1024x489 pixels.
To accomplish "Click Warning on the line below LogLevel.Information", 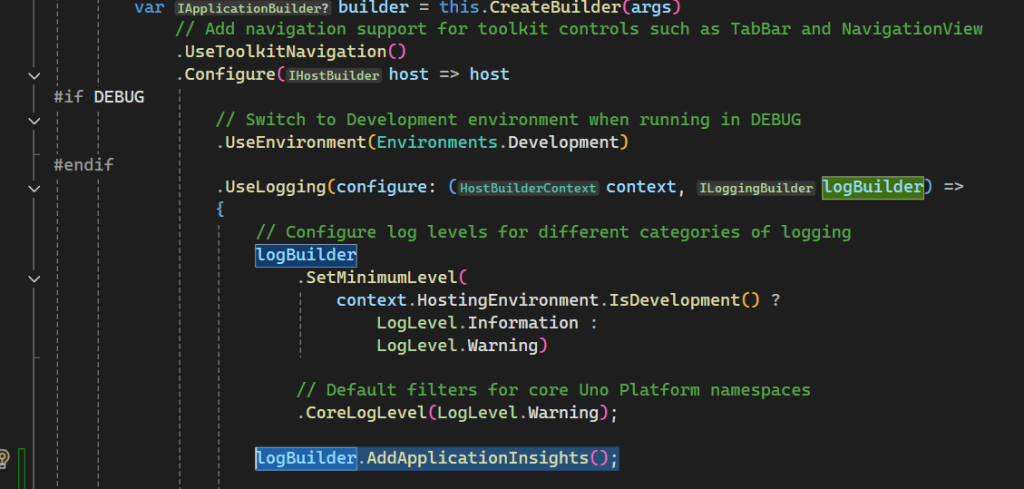I will point(503,345).
